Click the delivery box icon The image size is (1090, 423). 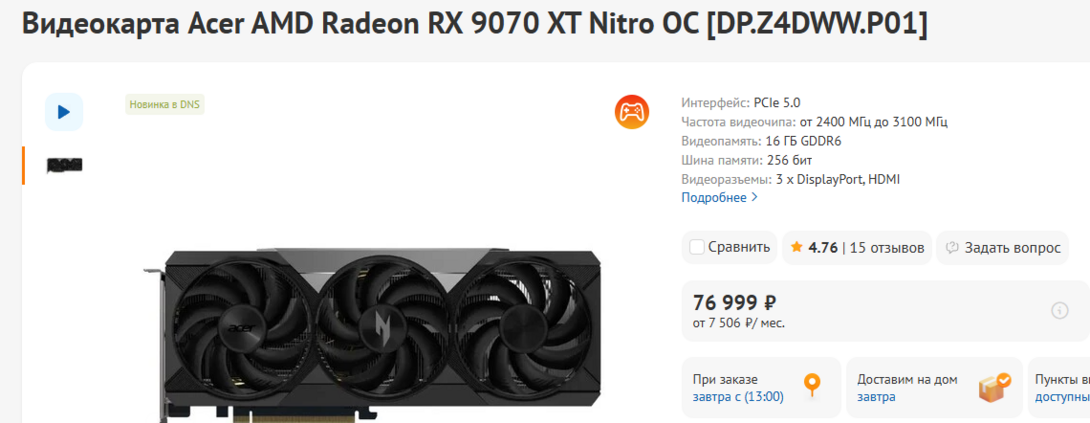pyautogui.click(x=995, y=387)
